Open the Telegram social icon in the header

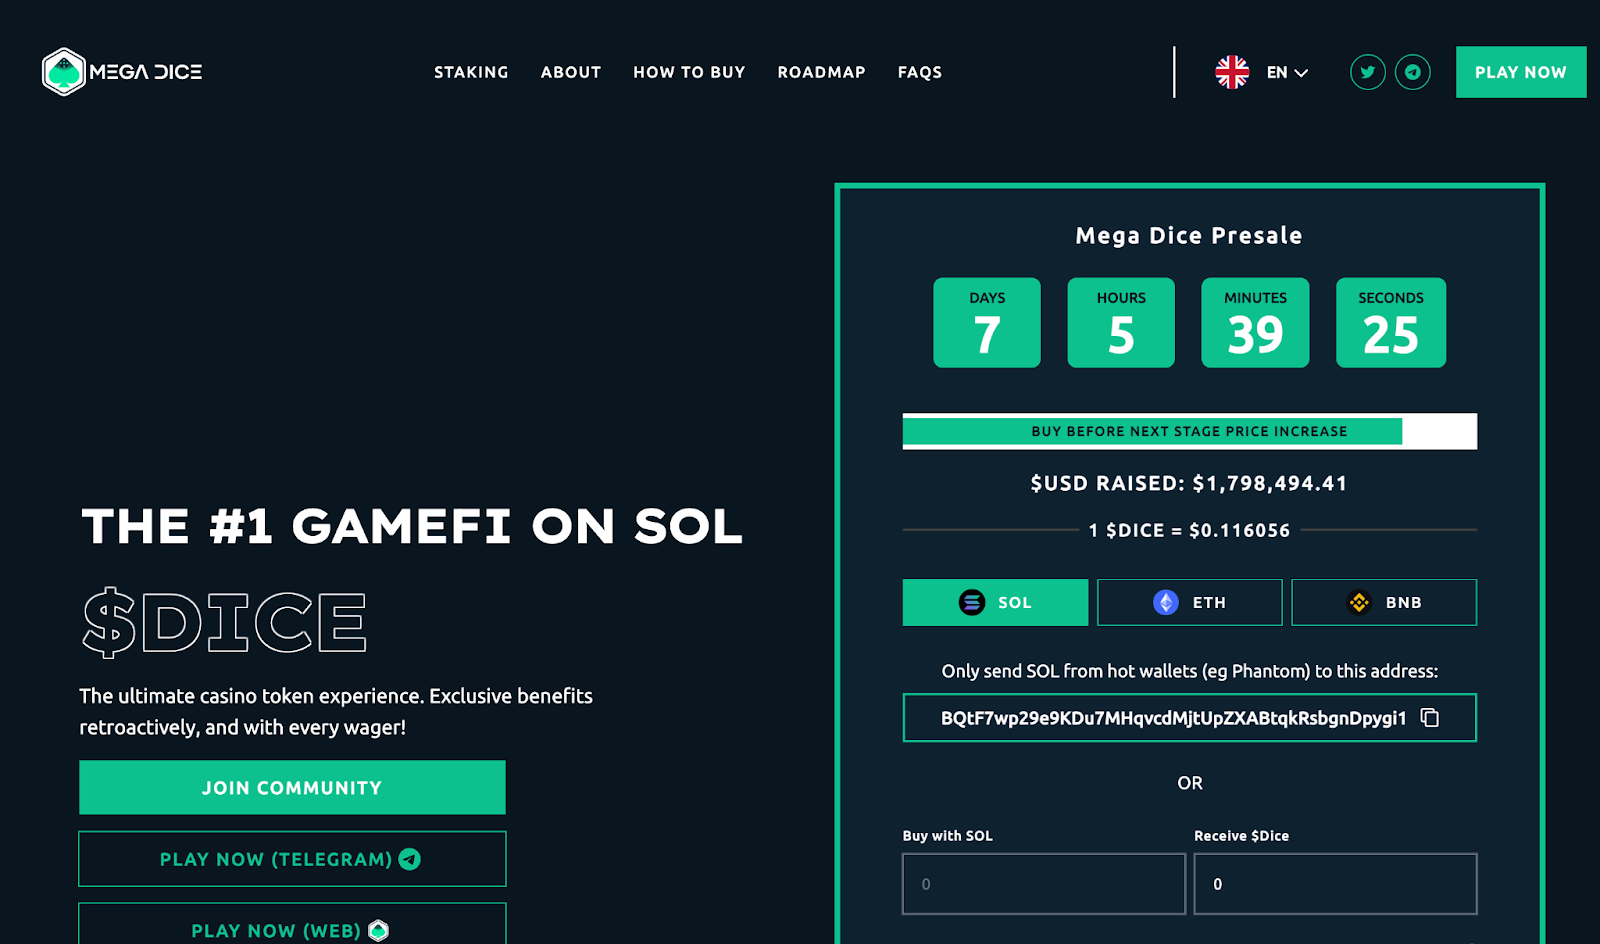[1412, 72]
